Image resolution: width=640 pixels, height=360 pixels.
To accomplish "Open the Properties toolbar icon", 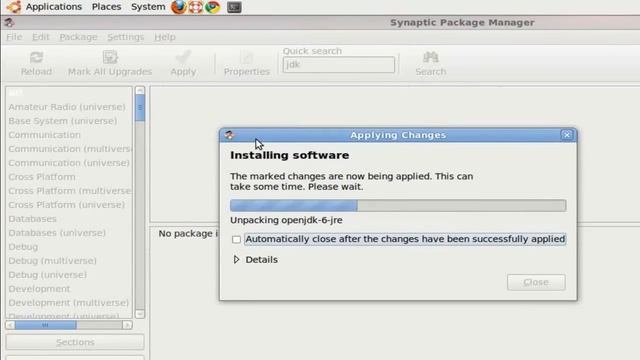I will [247, 58].
